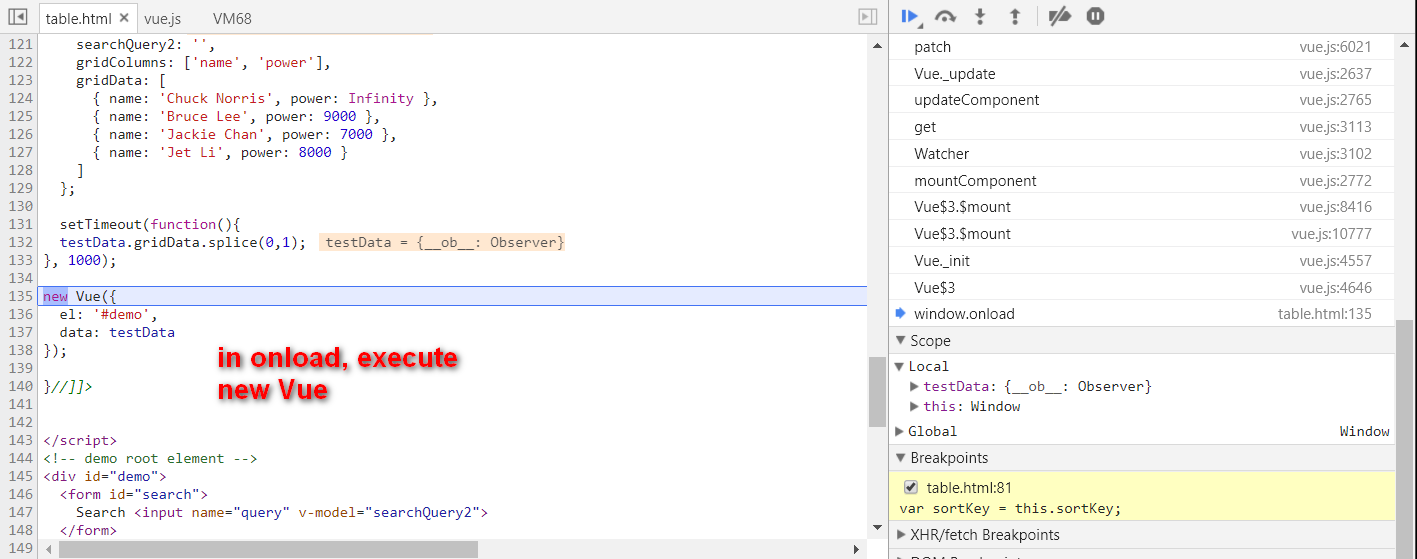
Task: Click the div id="demo" code line
Action: coord(105,476)
